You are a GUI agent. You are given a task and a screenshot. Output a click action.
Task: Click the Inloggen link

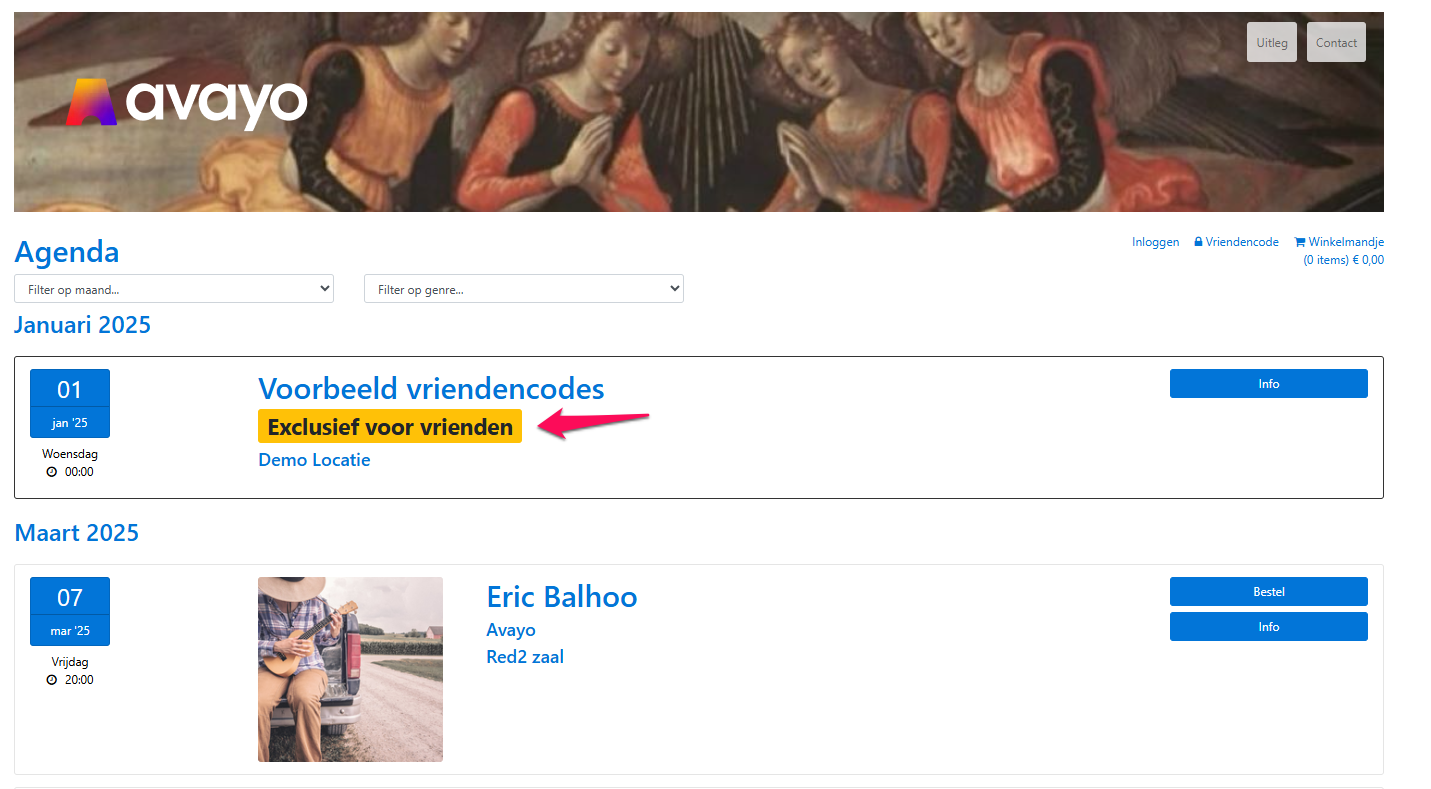[x=1156, y=242]
